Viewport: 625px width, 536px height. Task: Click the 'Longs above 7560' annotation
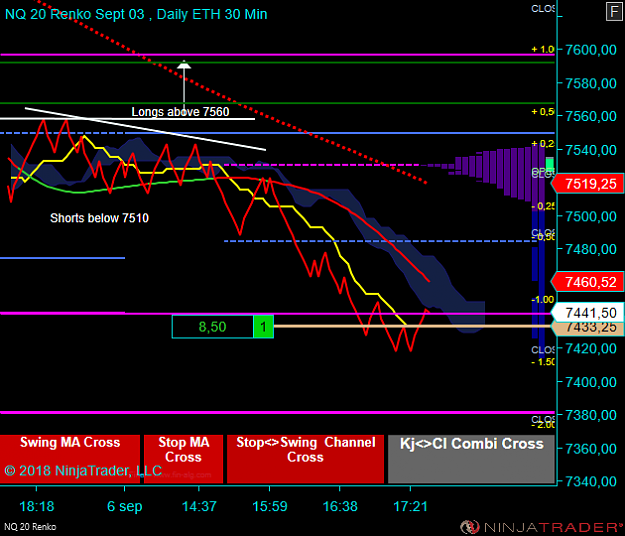(180, 112)
